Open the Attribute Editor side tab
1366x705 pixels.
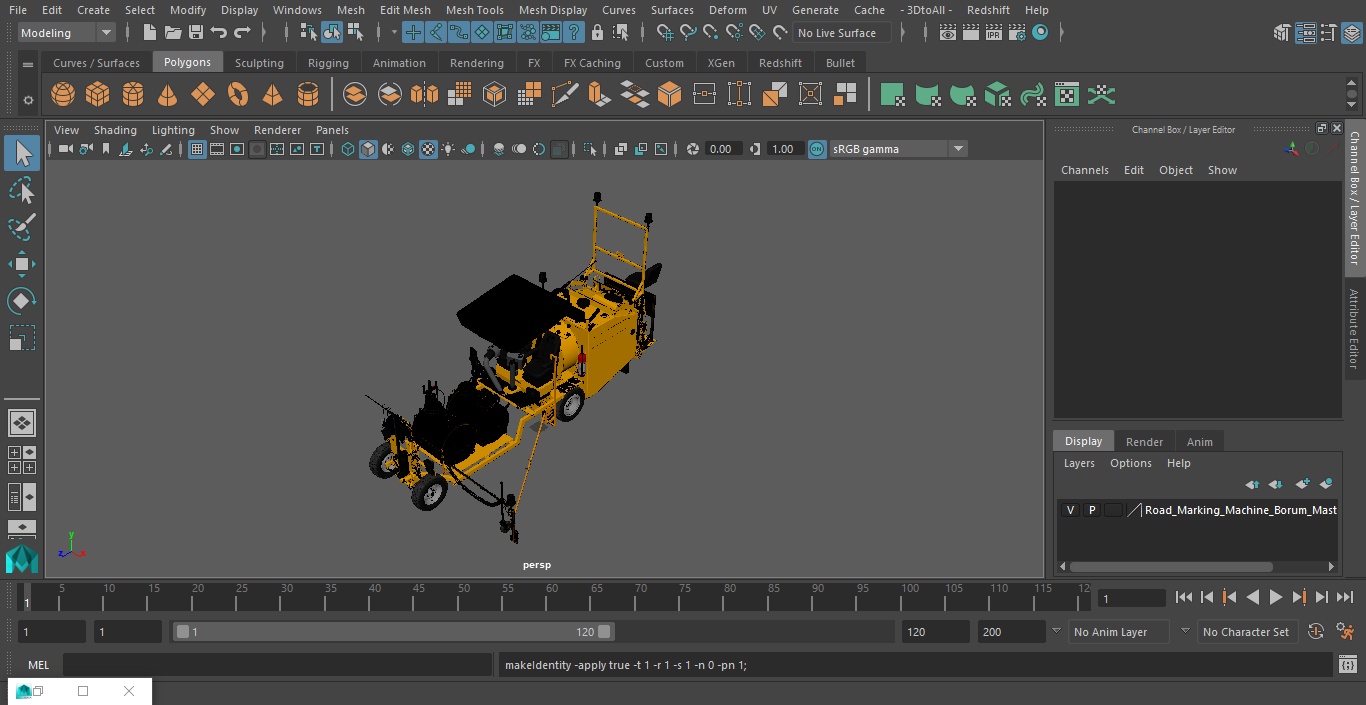1353,329
